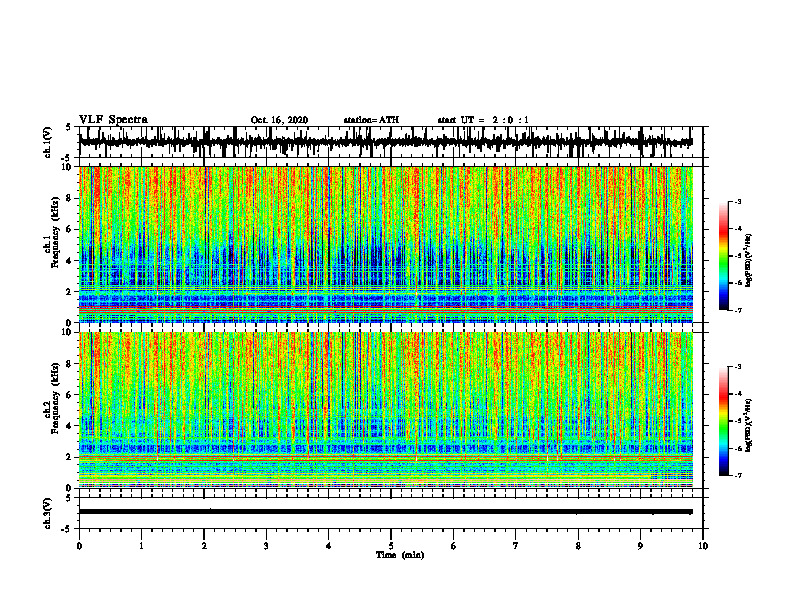Click the "0" tick on the time axis
Image resolution: width=792 pixels, height=612 pixels.
[x=79, y=546]
